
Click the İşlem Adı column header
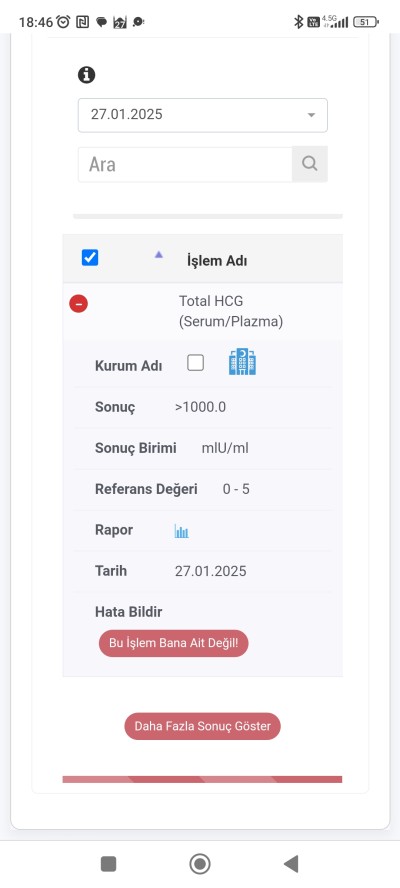[x=217, y=261]
